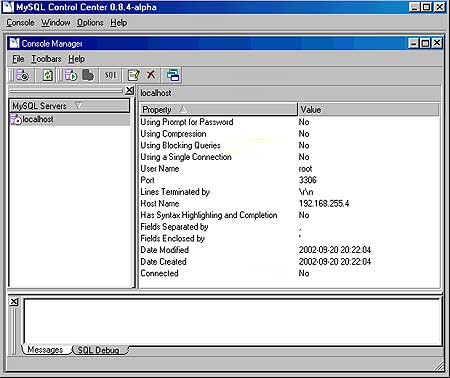Select the Fields Enclosed by property
Image resolution: width=450 pixels, height=378 pixels.
pos(173,239)
